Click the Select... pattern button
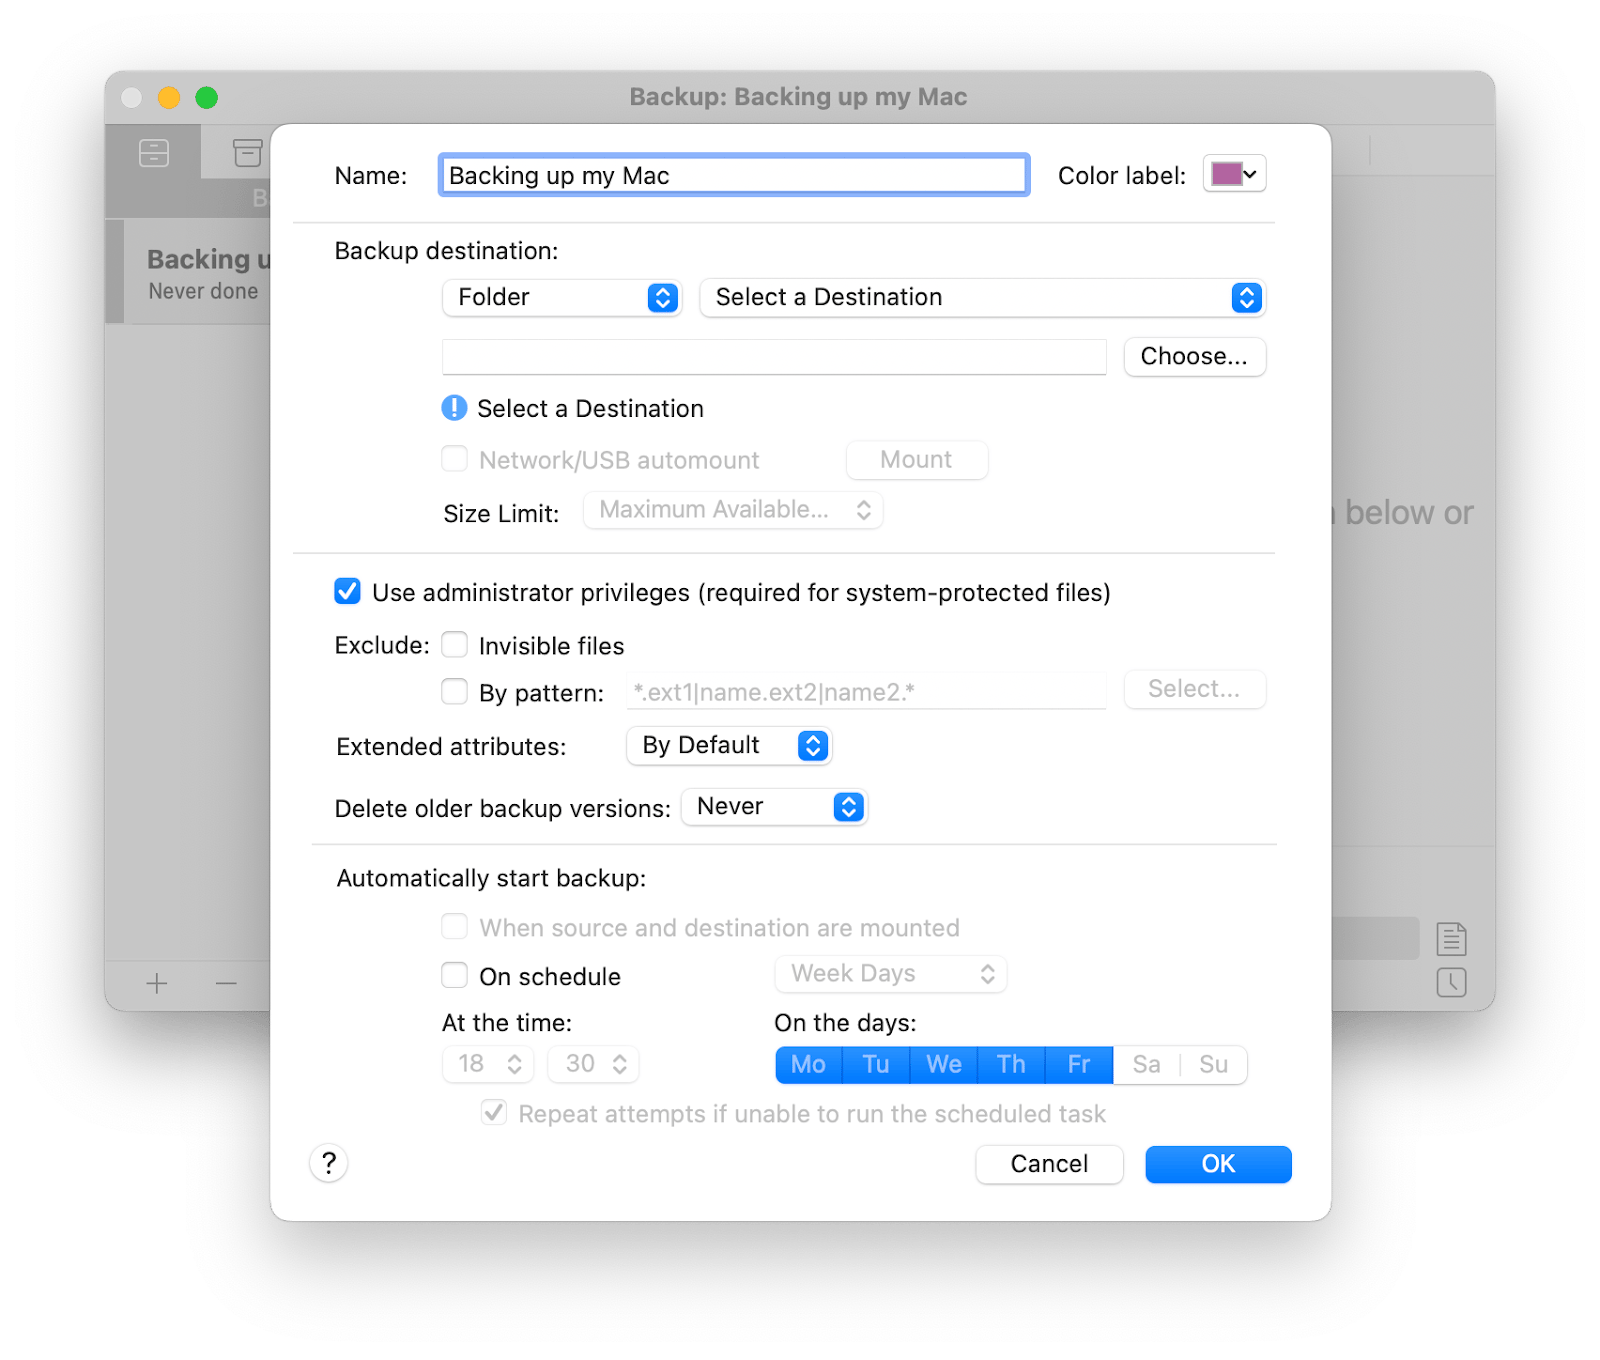The width and height of the screenshot is (1600, 1360). click(1195, 689)
